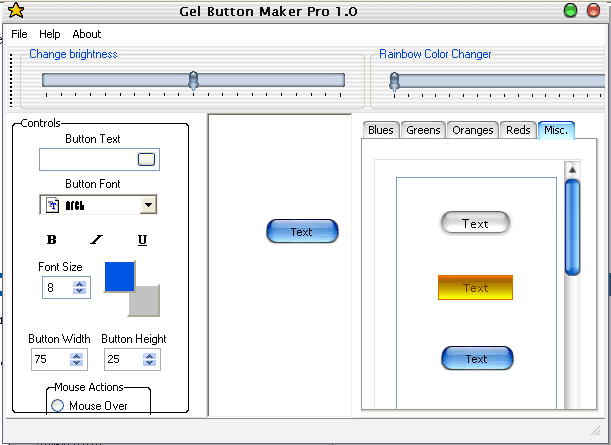Viewport: 611px width, 445px height.
Task: Open the Button Font dropdown
Action: (148, 204)
